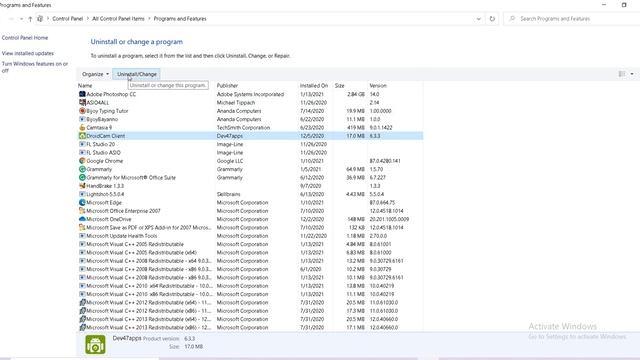Image resolution: width=640 pixels, height=360 pixels.
Task: Click the Bijoy Typing Tutor icon
Action: 82,111
